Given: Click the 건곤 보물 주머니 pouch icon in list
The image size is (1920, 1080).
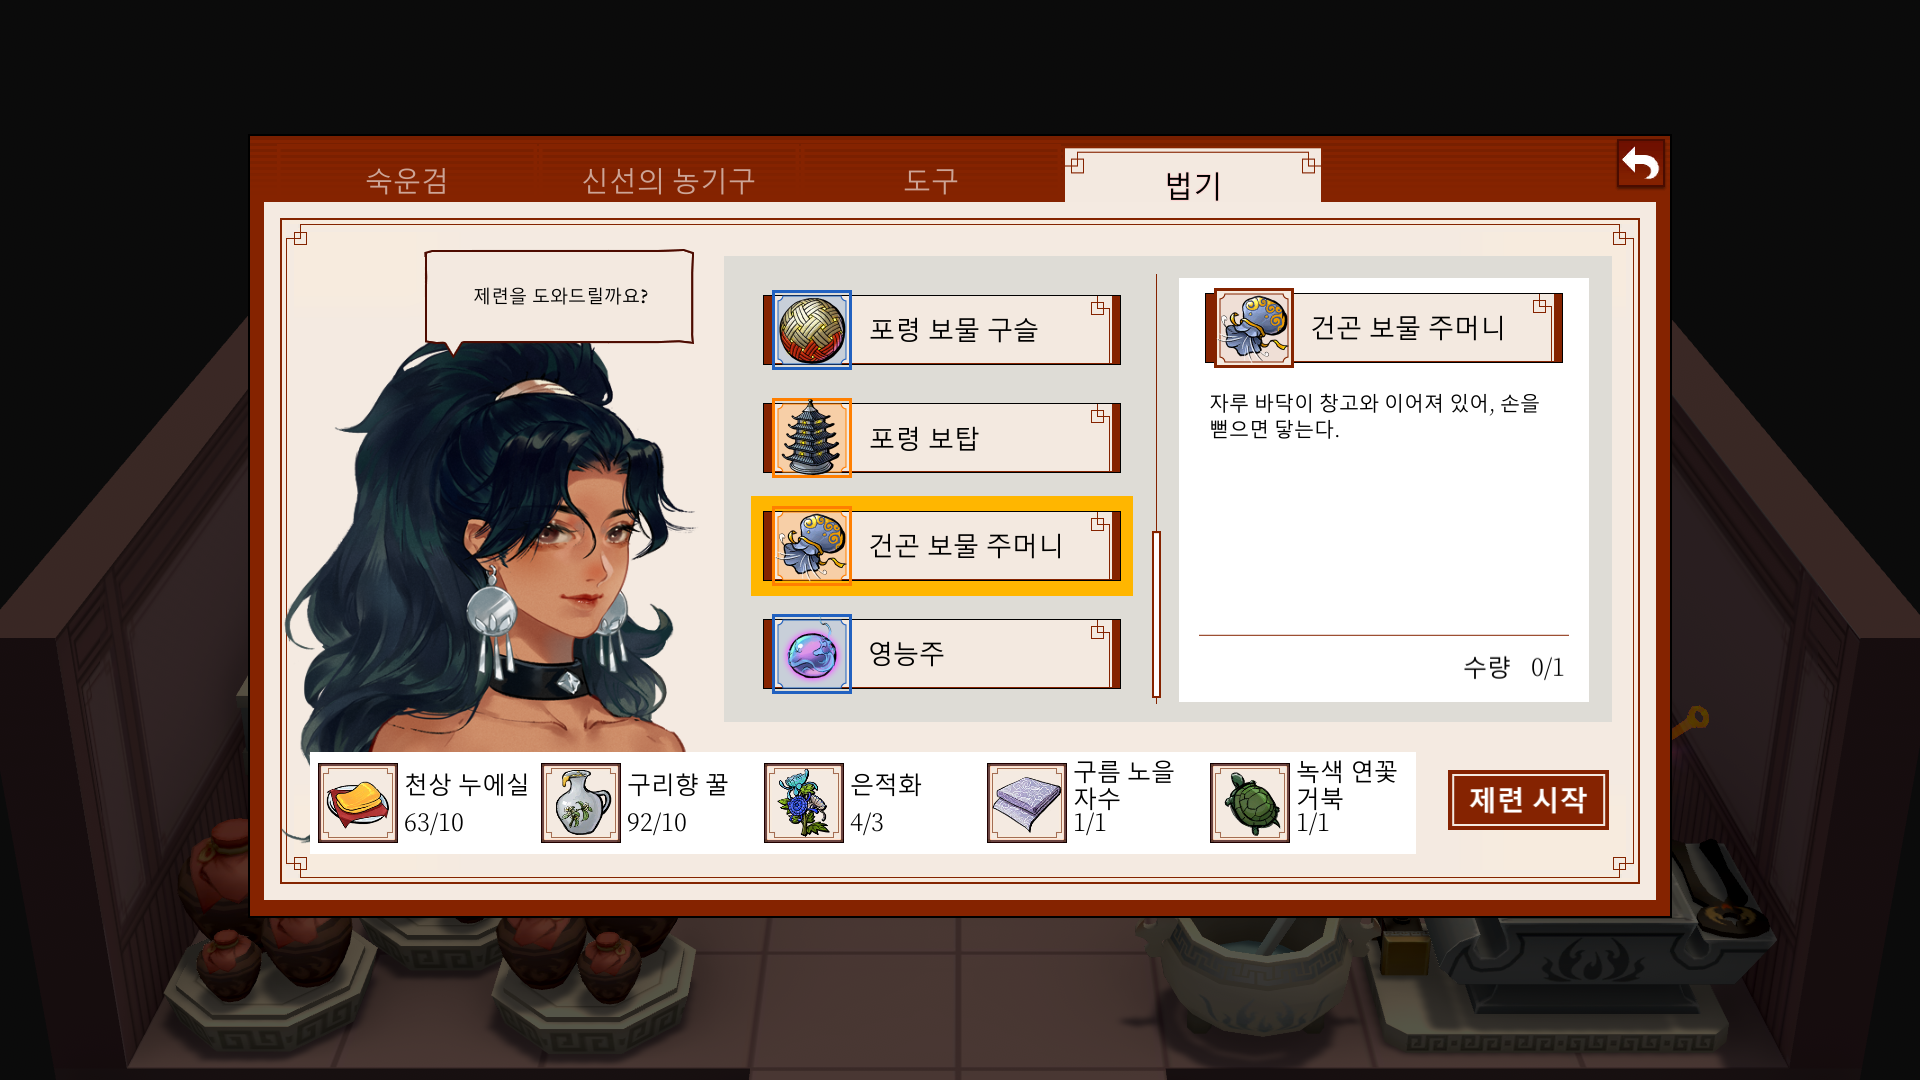Looking at the screenshot, I should [811, 546].
